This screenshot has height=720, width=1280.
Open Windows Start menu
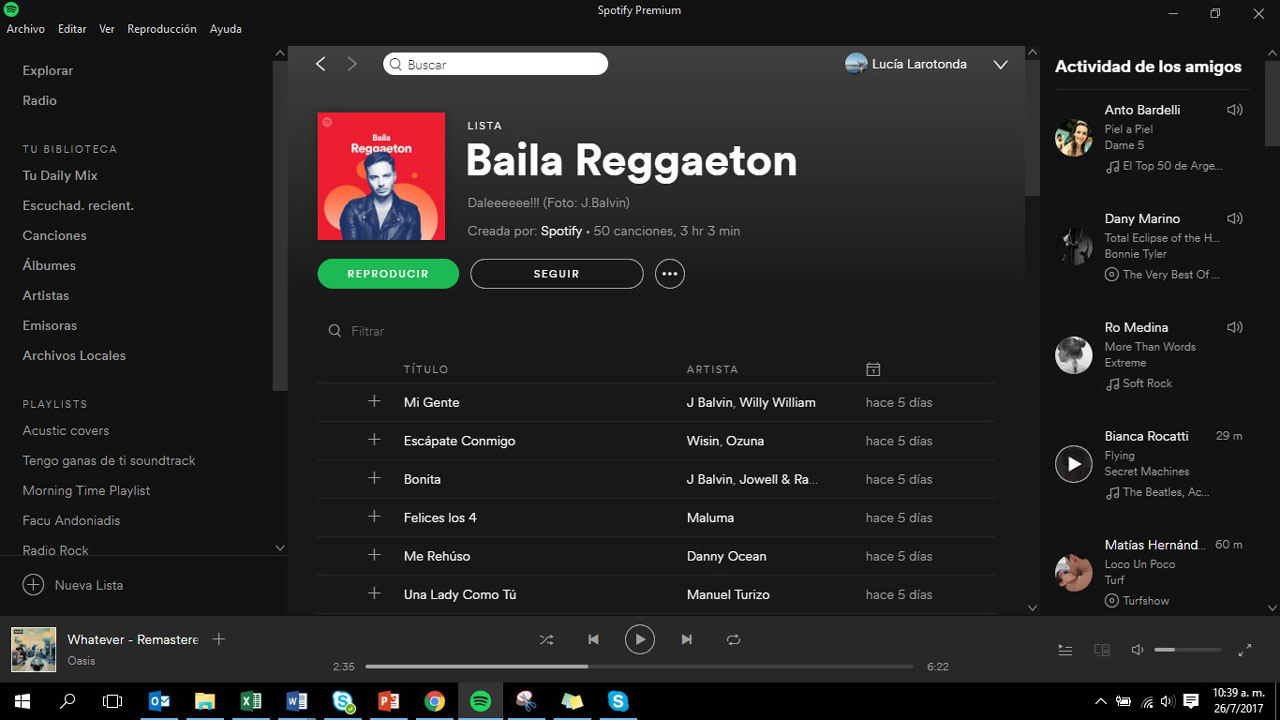click(22, 701)
